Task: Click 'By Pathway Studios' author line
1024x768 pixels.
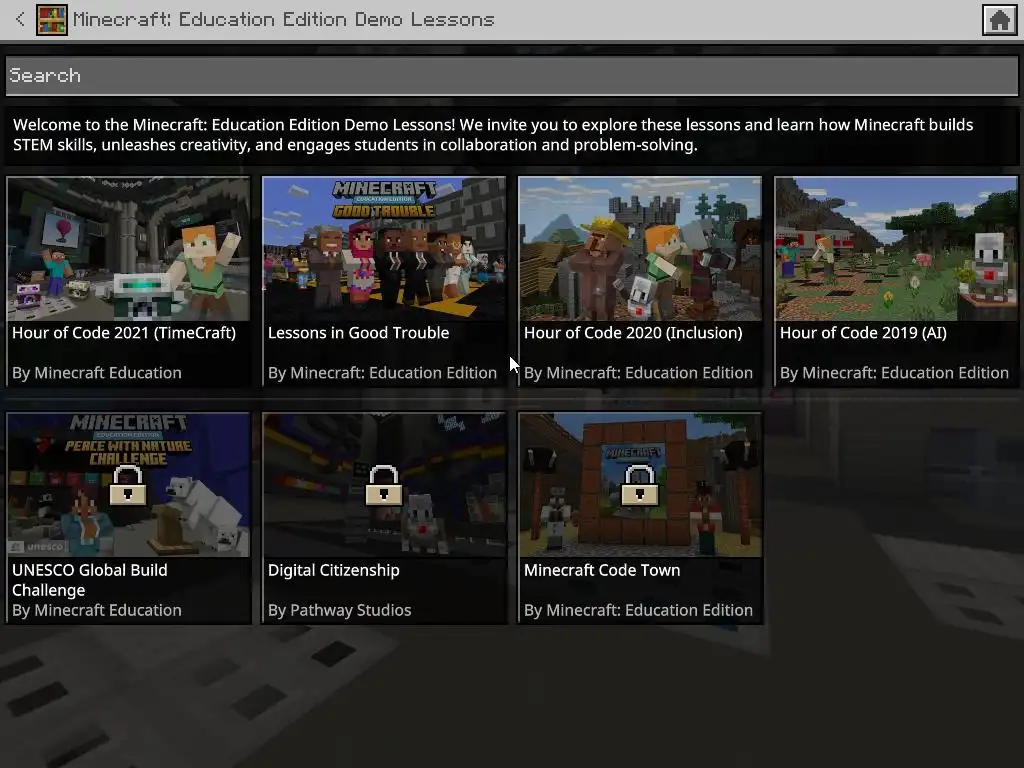Action: coord(340,610)
